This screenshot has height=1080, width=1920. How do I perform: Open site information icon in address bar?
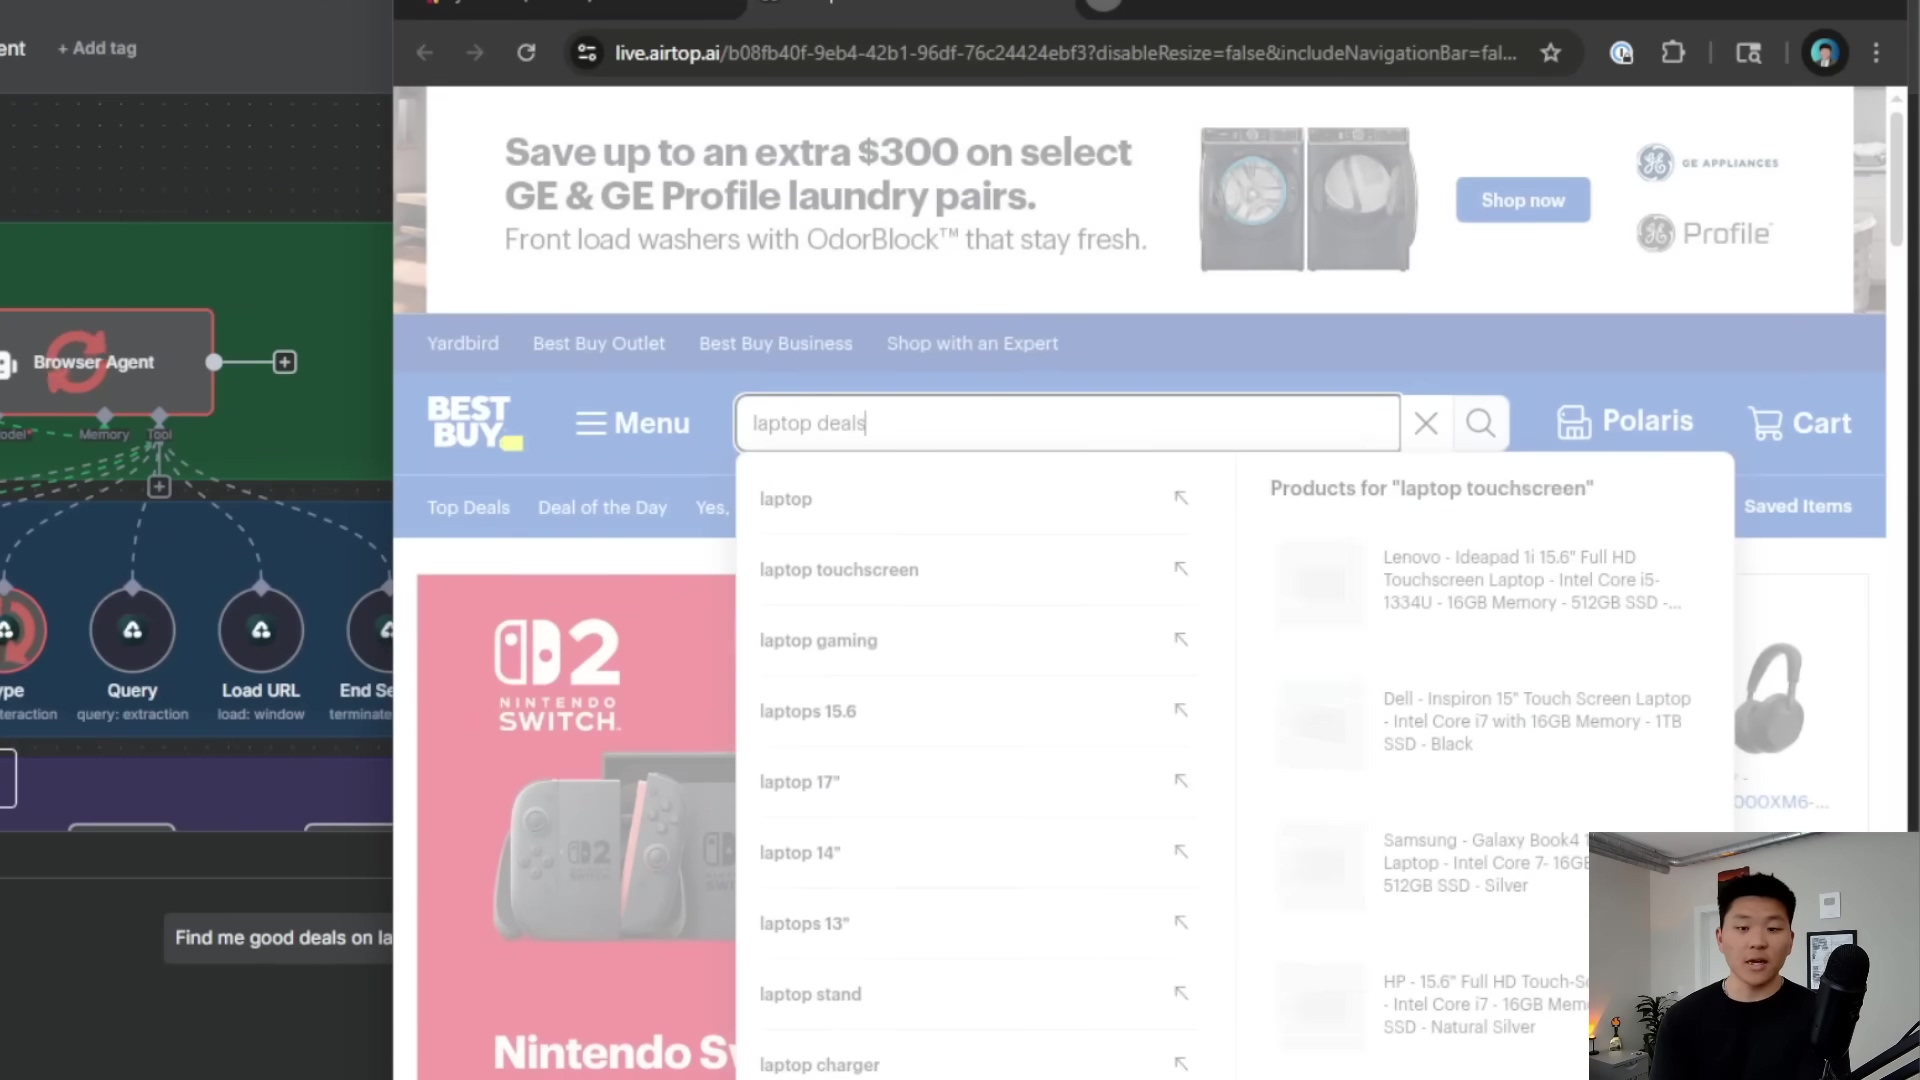587,53
